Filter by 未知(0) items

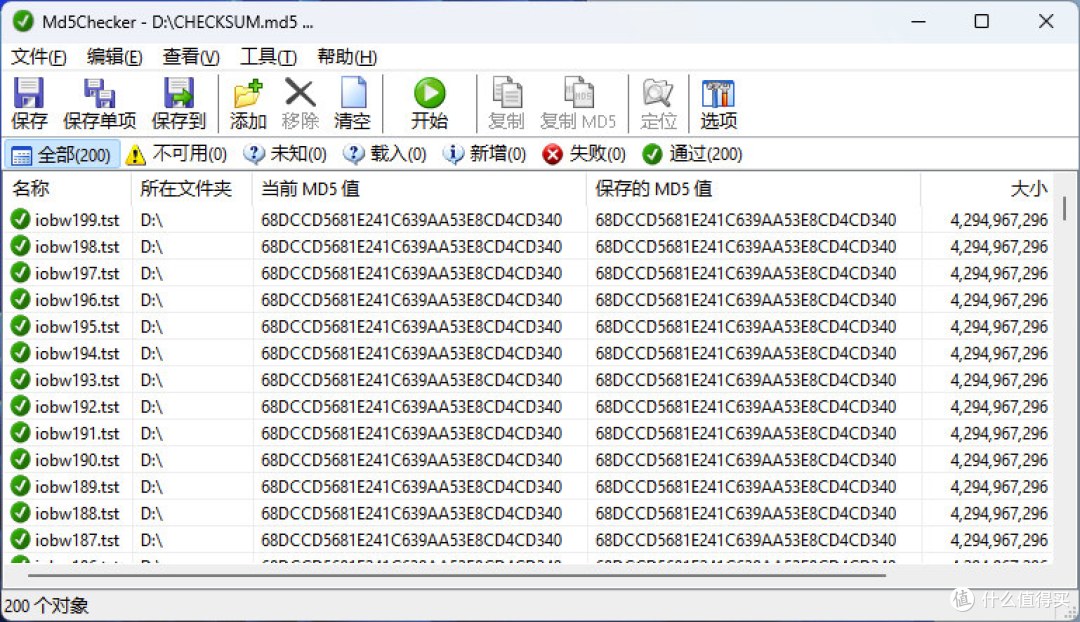284,154
